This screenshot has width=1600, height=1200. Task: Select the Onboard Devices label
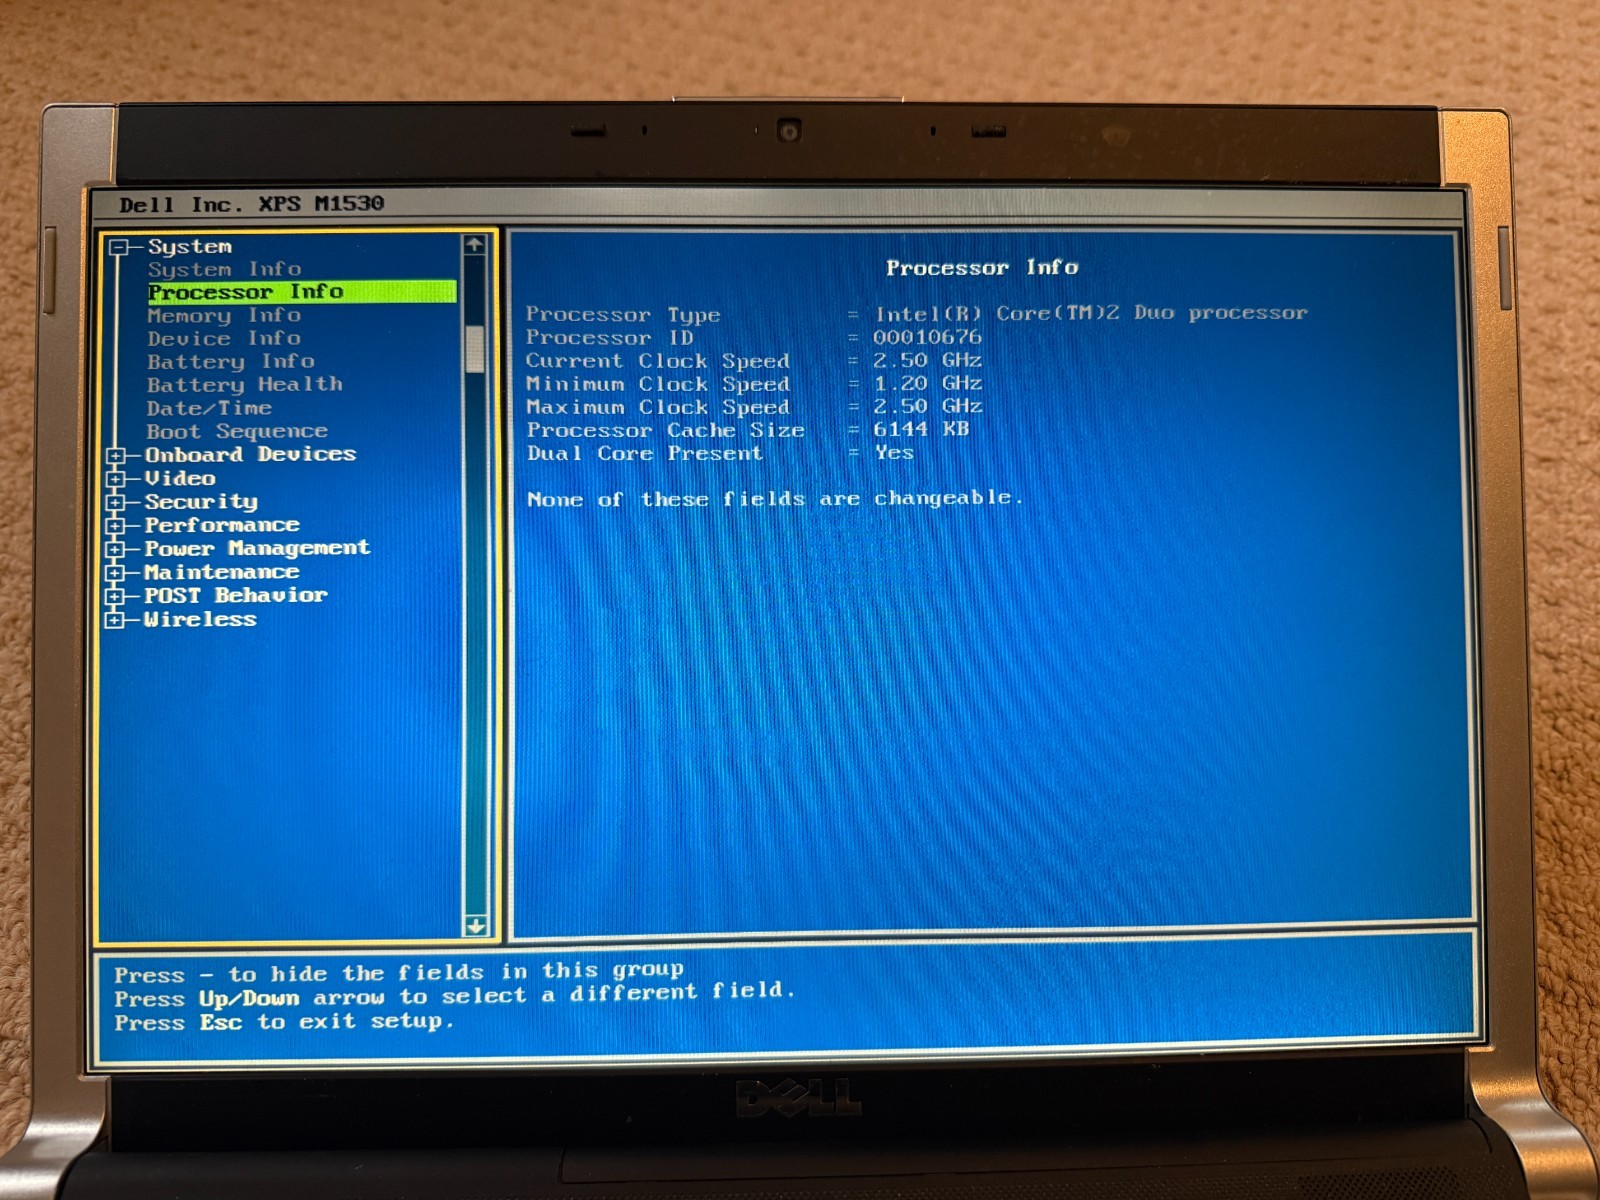click(x=250, y=454)
